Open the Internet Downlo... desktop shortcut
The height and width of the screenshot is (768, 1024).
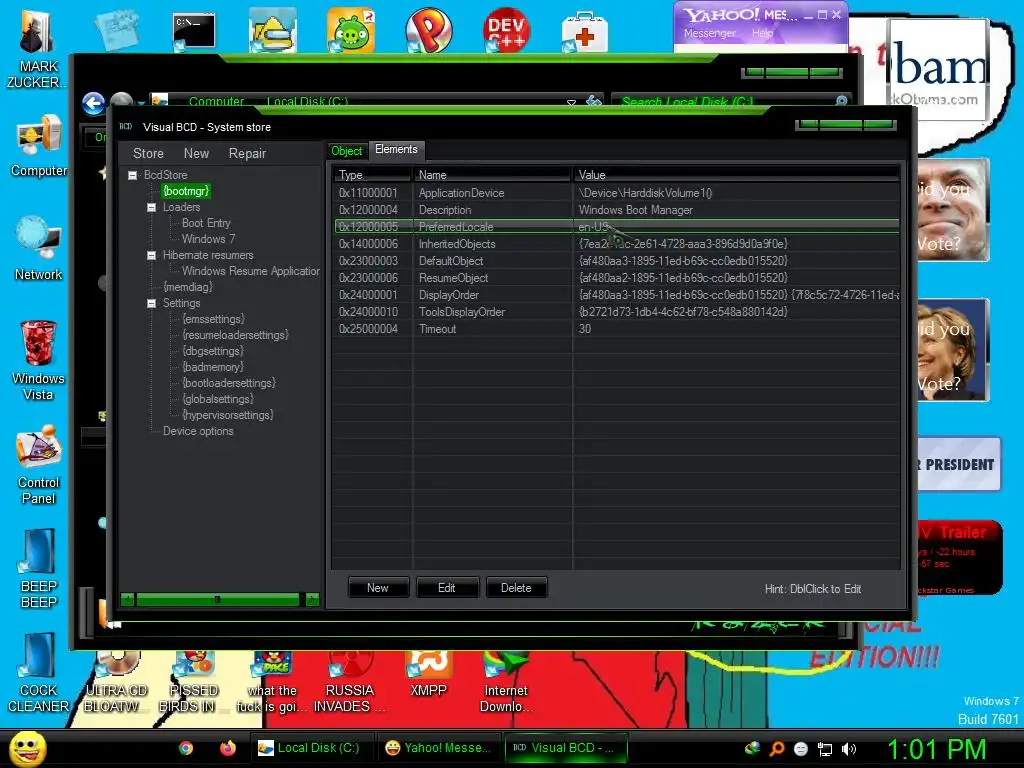[x=506, y=682]
